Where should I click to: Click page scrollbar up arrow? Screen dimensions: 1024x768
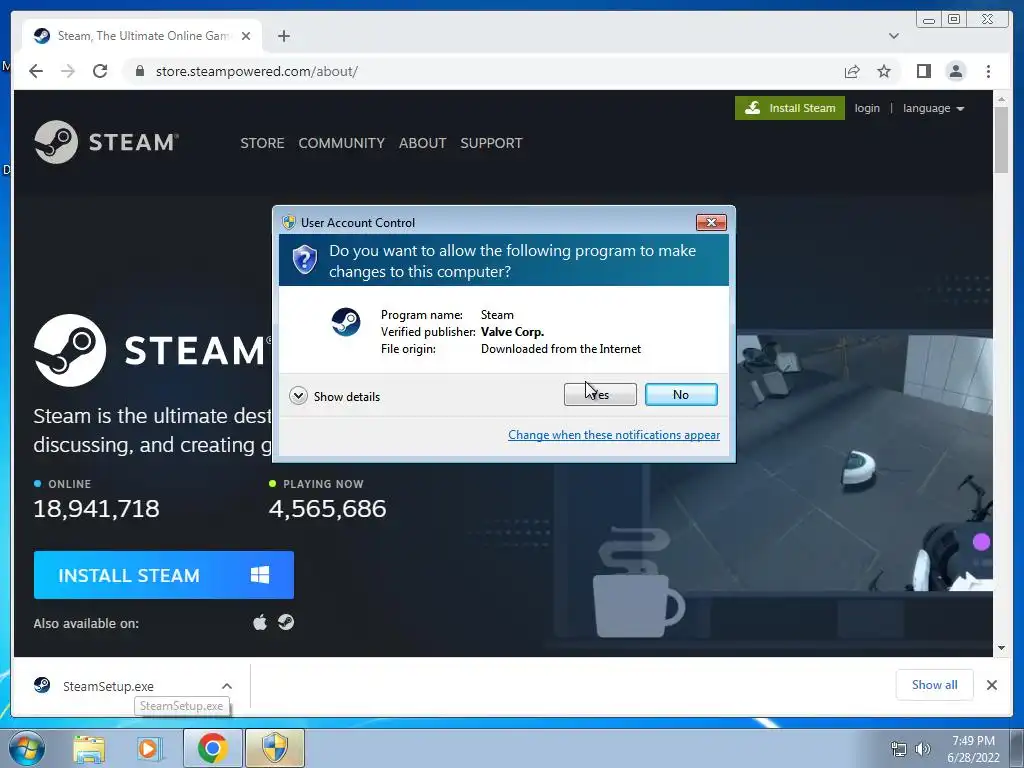[x=1001, y=99]
